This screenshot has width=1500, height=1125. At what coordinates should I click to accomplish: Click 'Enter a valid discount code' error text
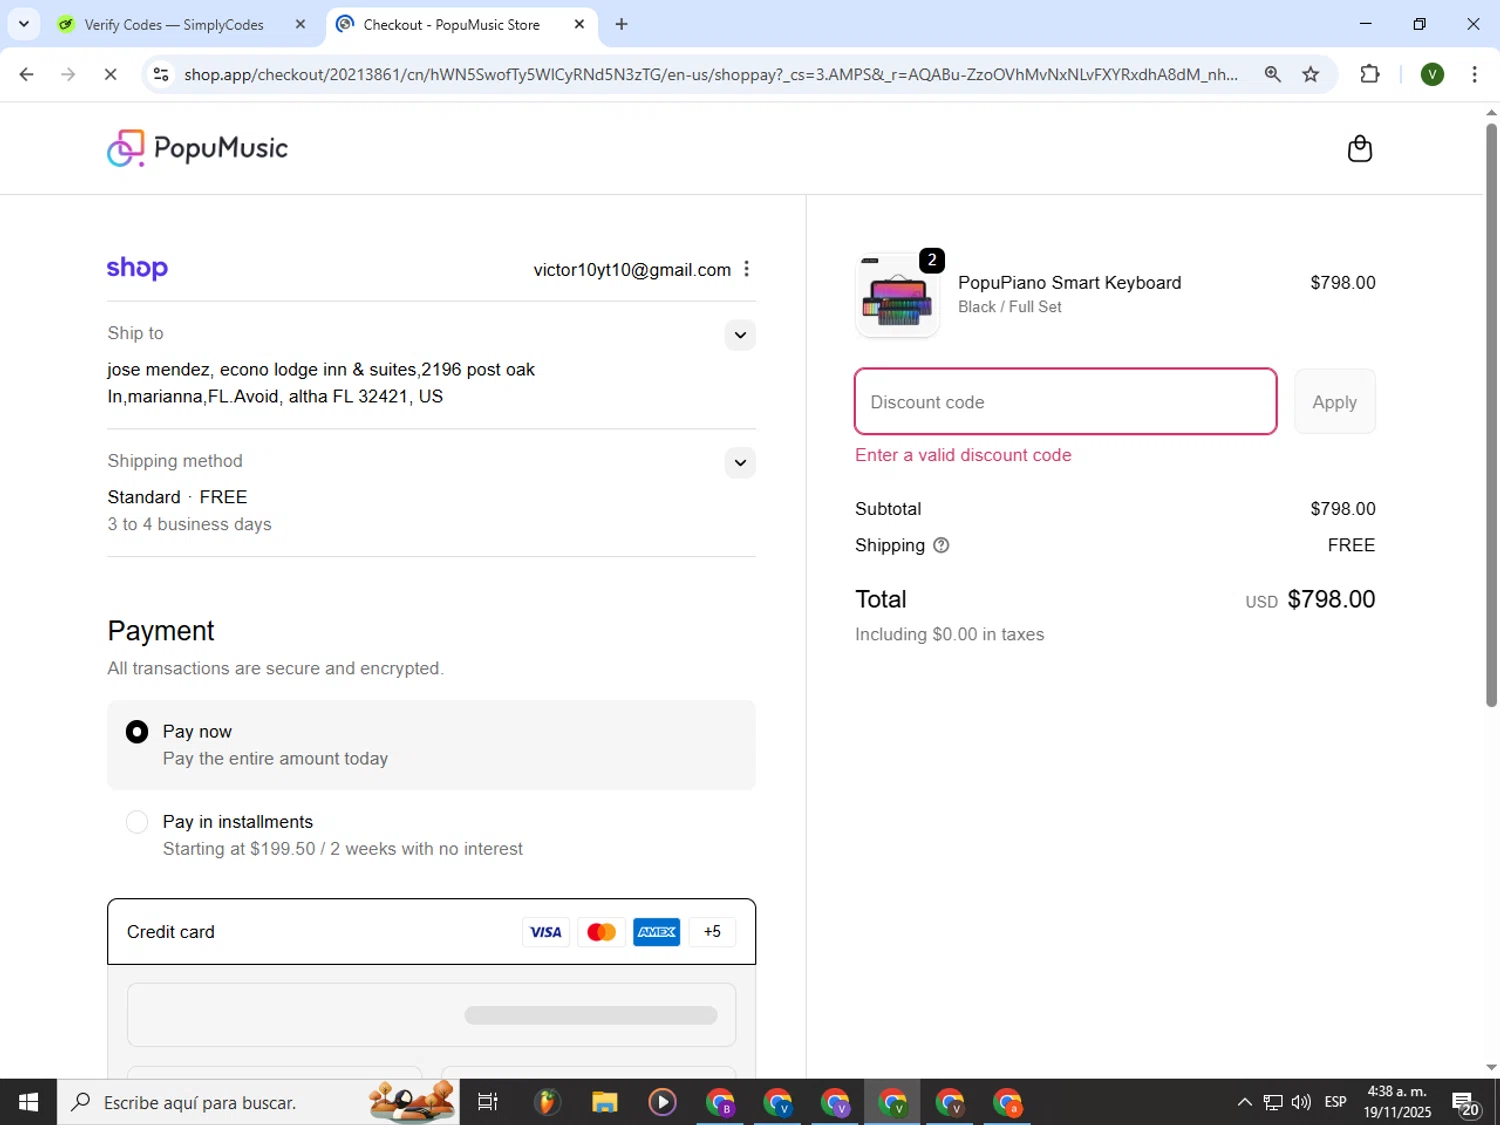(x=963, y=455)
